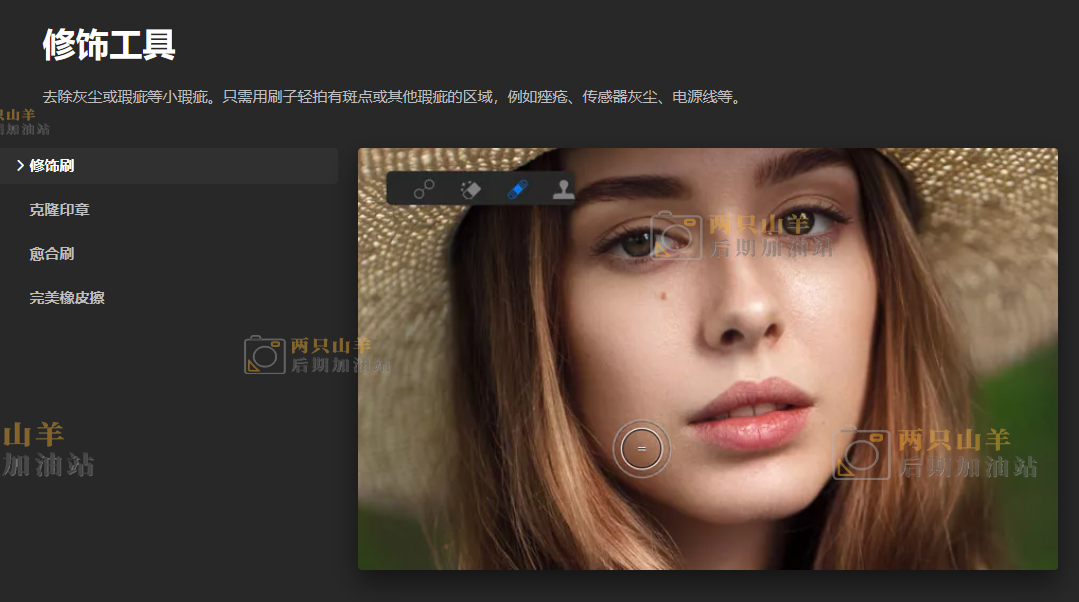1079x602 pixels.
Task: Select the Clone Stamp icon in toolbar
Action: (x=563, y=189)
